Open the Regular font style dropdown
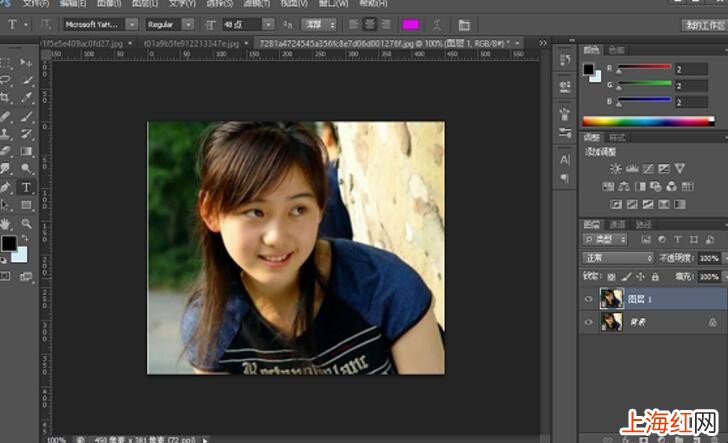Viewport: 728px width, 443px height. (188, 24)
